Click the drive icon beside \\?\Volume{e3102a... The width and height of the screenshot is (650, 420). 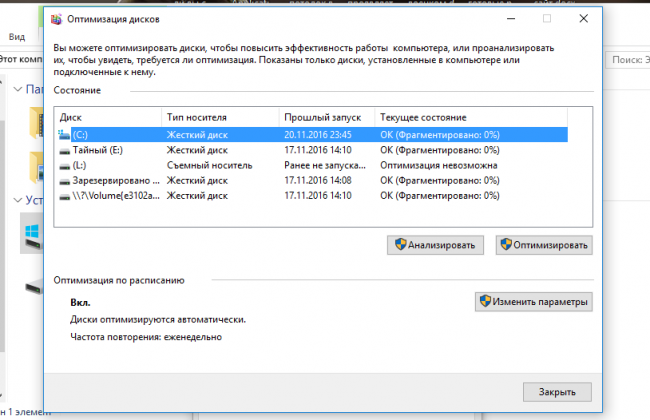coord(64,197)
